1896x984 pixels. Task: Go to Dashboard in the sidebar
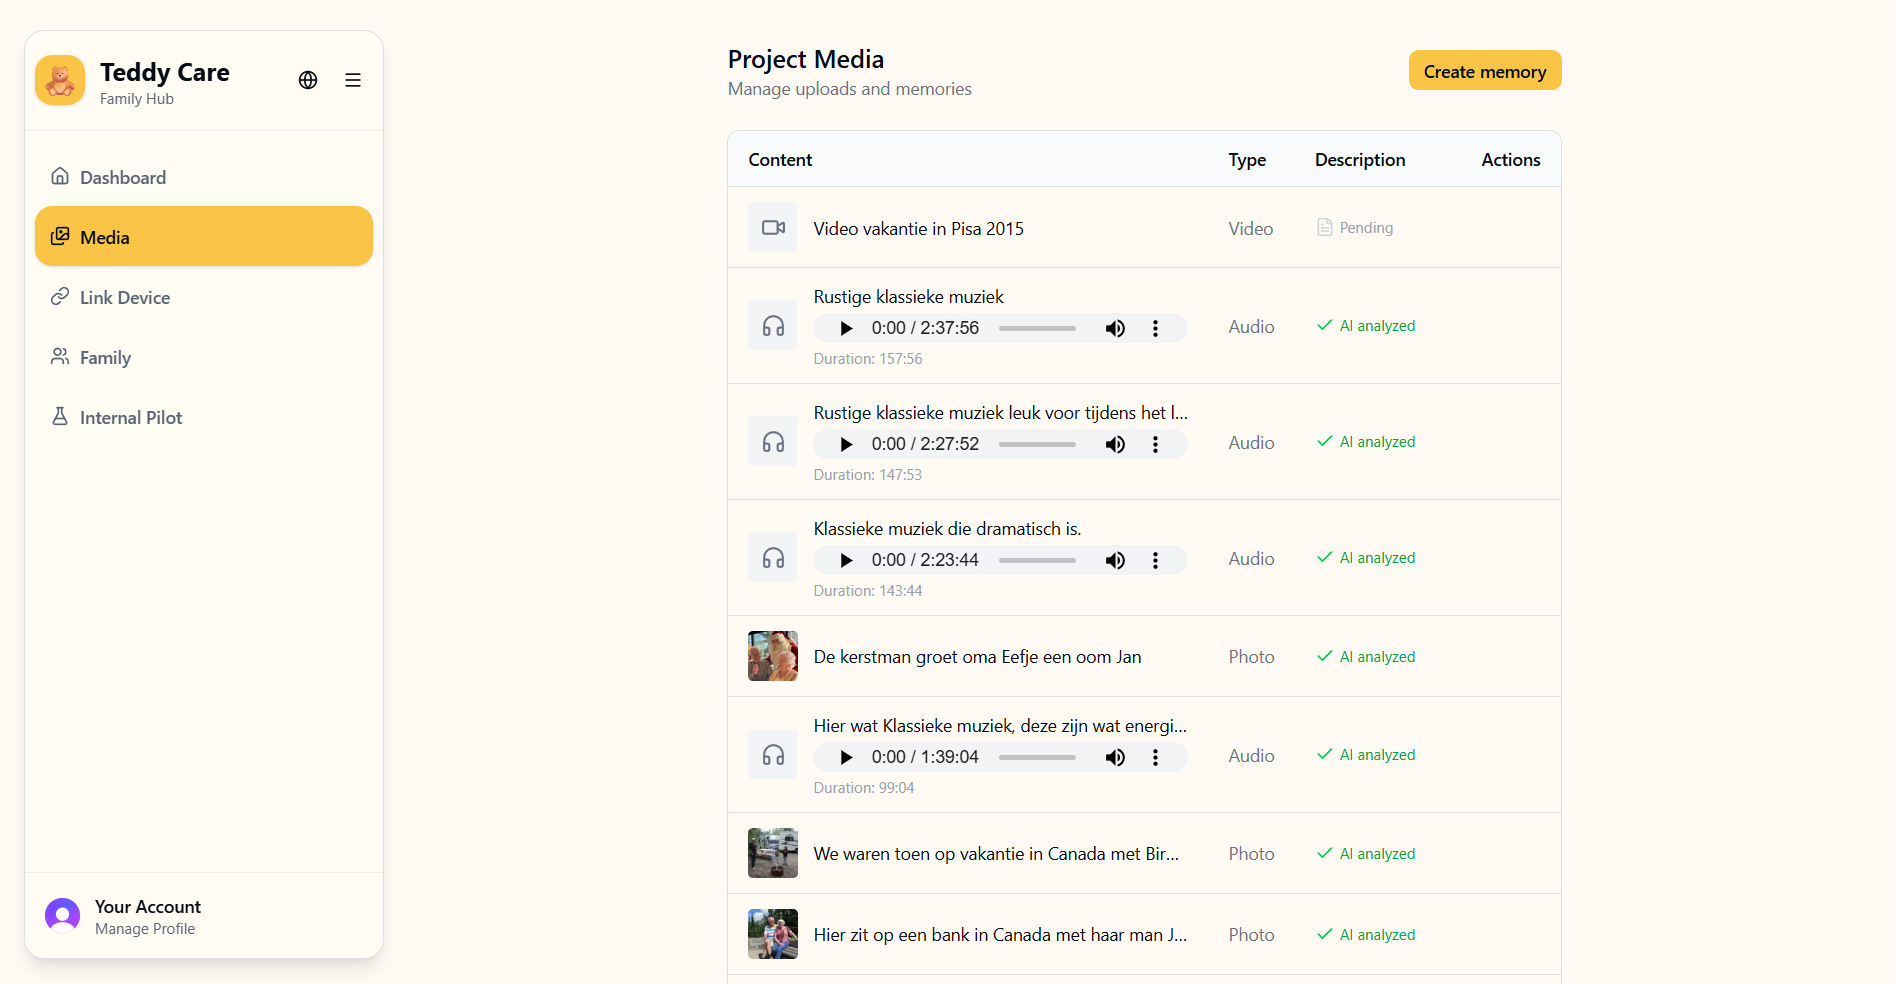(123, 178)
